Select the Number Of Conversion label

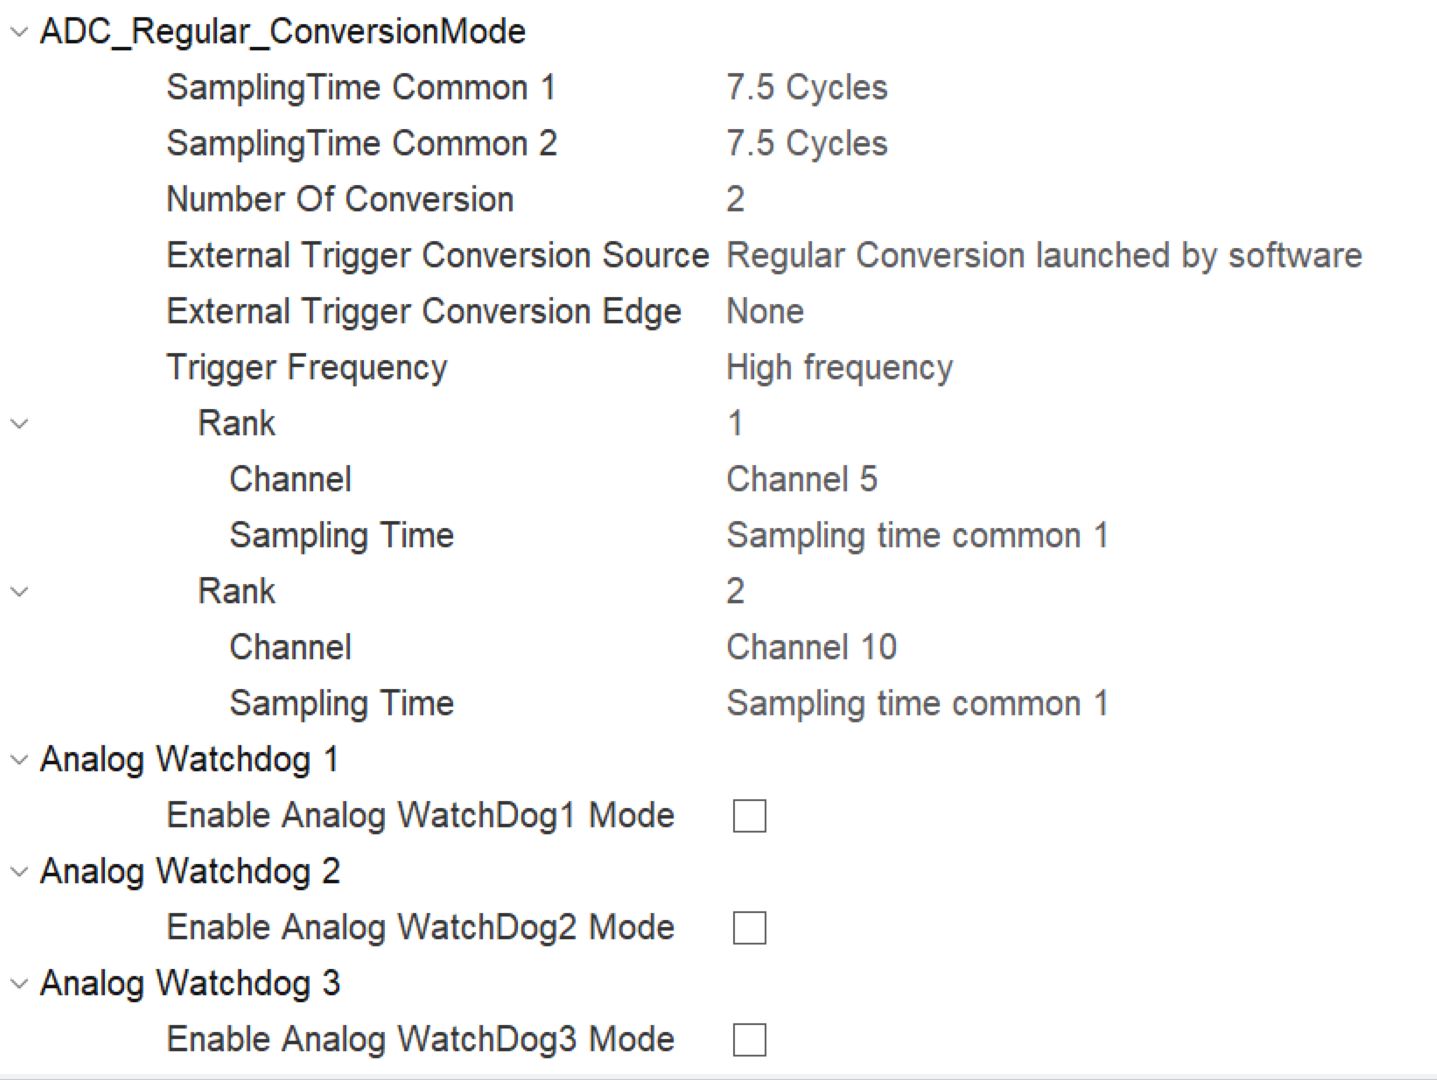[339, 200]
